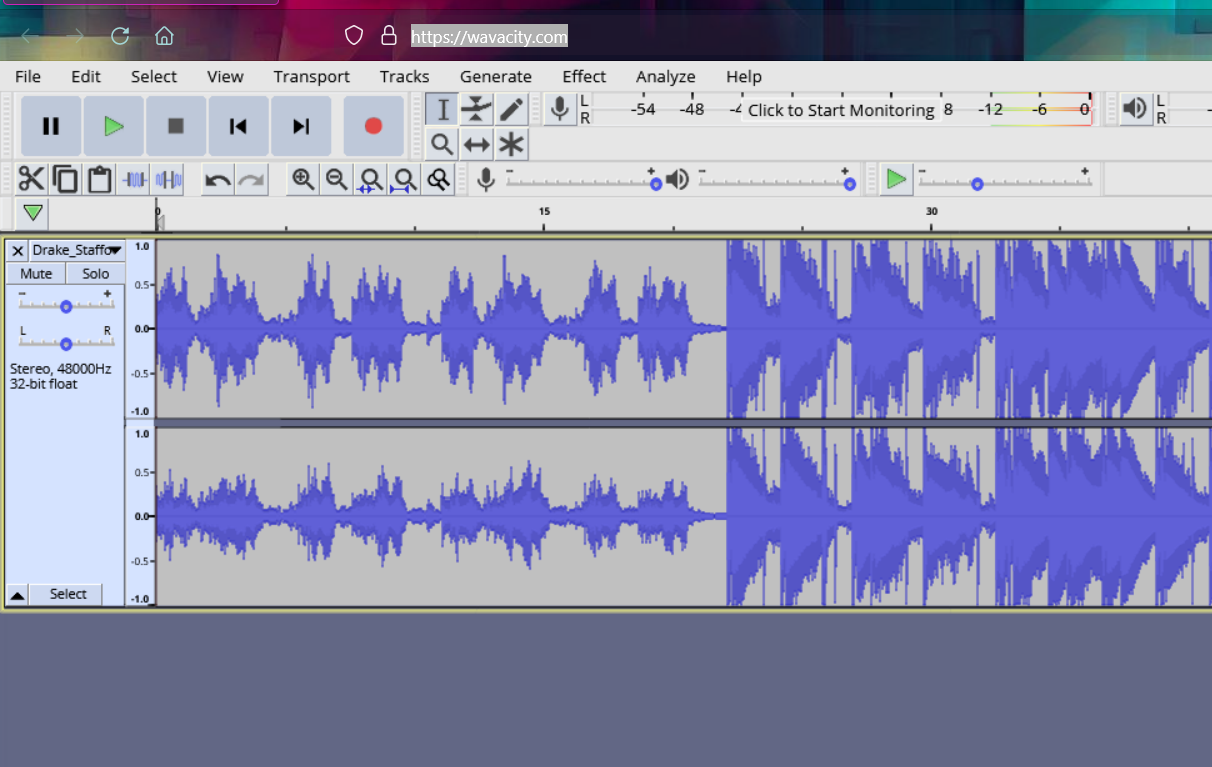The width and height of the screenshot is (1212, 767).
Task: Click the padlock site security icon
Action: (389, 36)
